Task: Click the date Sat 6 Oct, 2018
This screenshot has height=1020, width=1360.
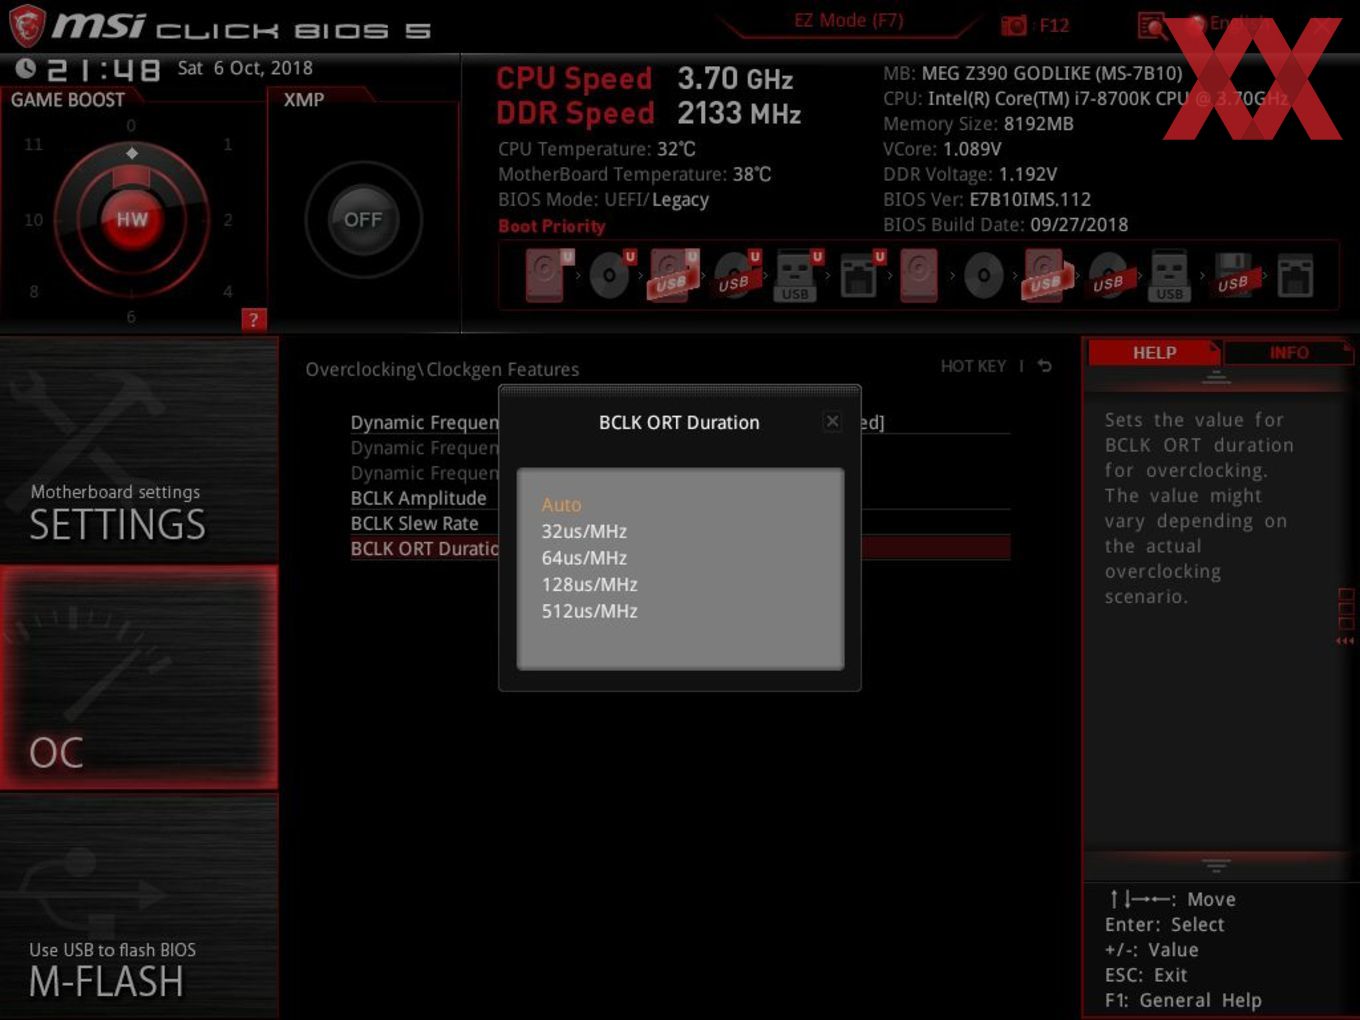Action: pyautogui.click(x=245, y=68)
